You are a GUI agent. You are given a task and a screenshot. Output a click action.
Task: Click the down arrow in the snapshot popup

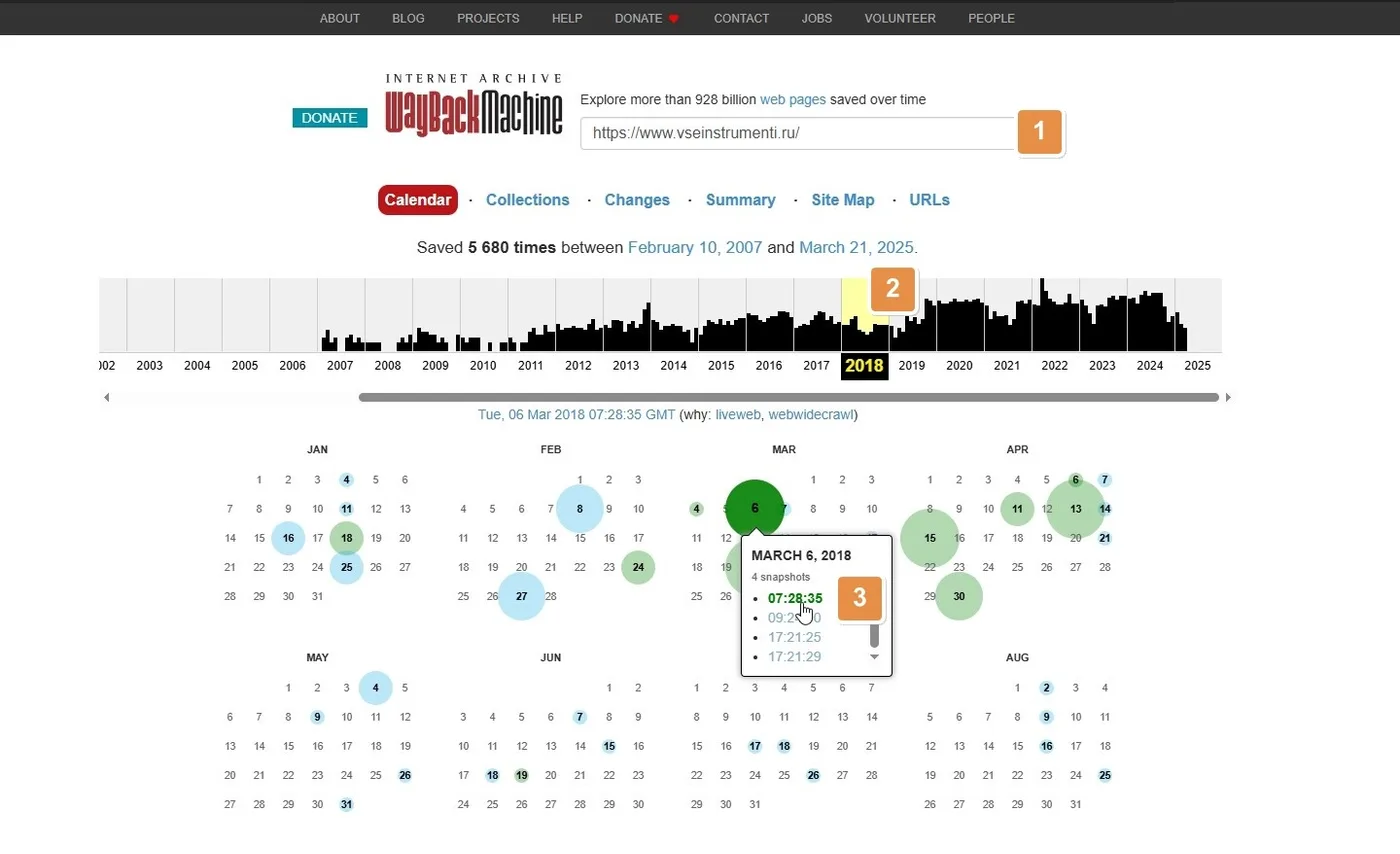pos(874,657)
